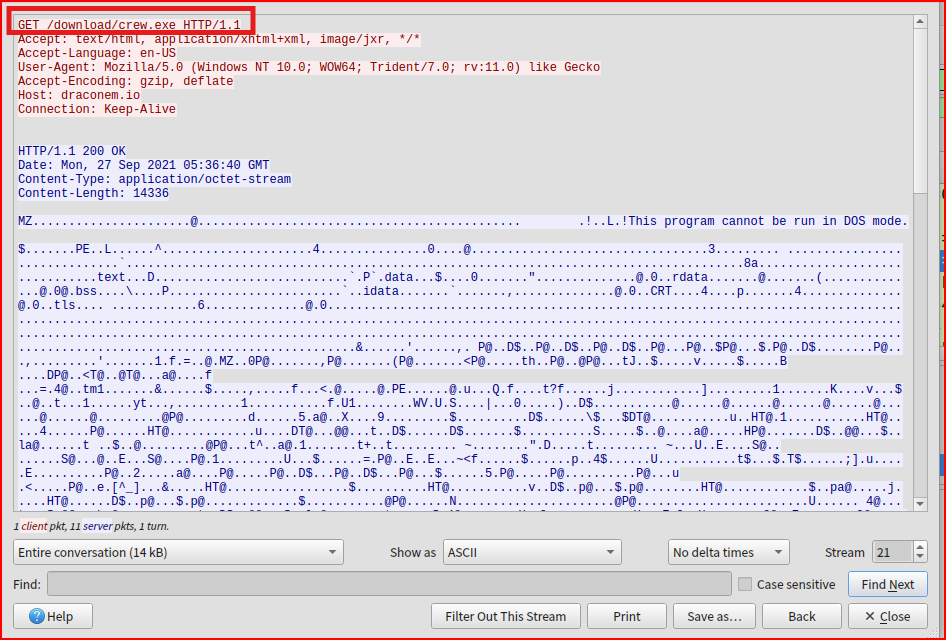Click inside the Find text field
Screen dimensions: 946x640
(388, 585)
